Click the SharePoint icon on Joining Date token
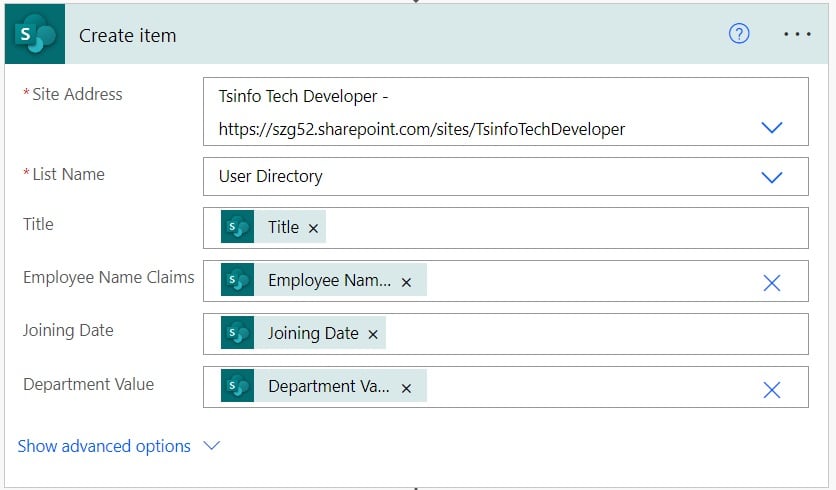The width and height of the screenshot is (836, 490). tap(237, 333)
